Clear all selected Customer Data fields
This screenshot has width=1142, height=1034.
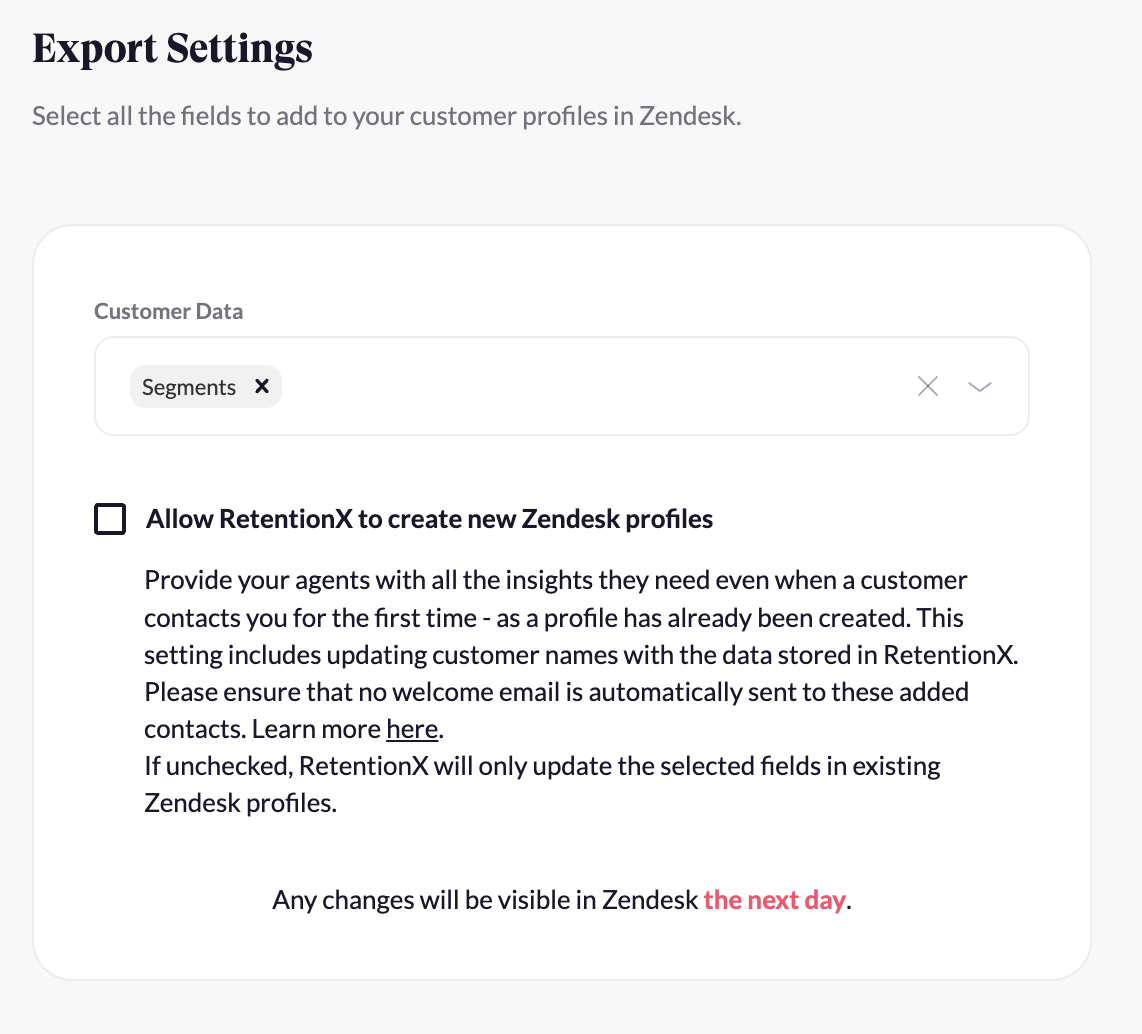coord(928,387)
